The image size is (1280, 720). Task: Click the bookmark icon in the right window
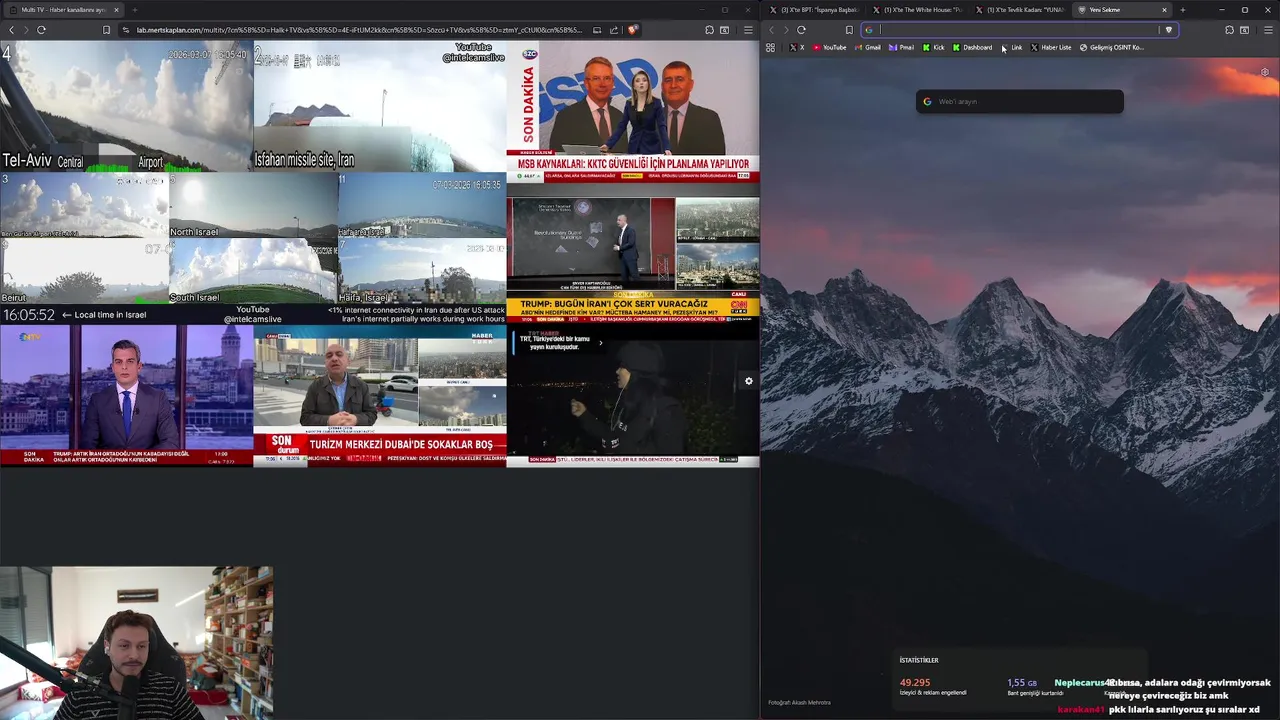click(849, 30)
